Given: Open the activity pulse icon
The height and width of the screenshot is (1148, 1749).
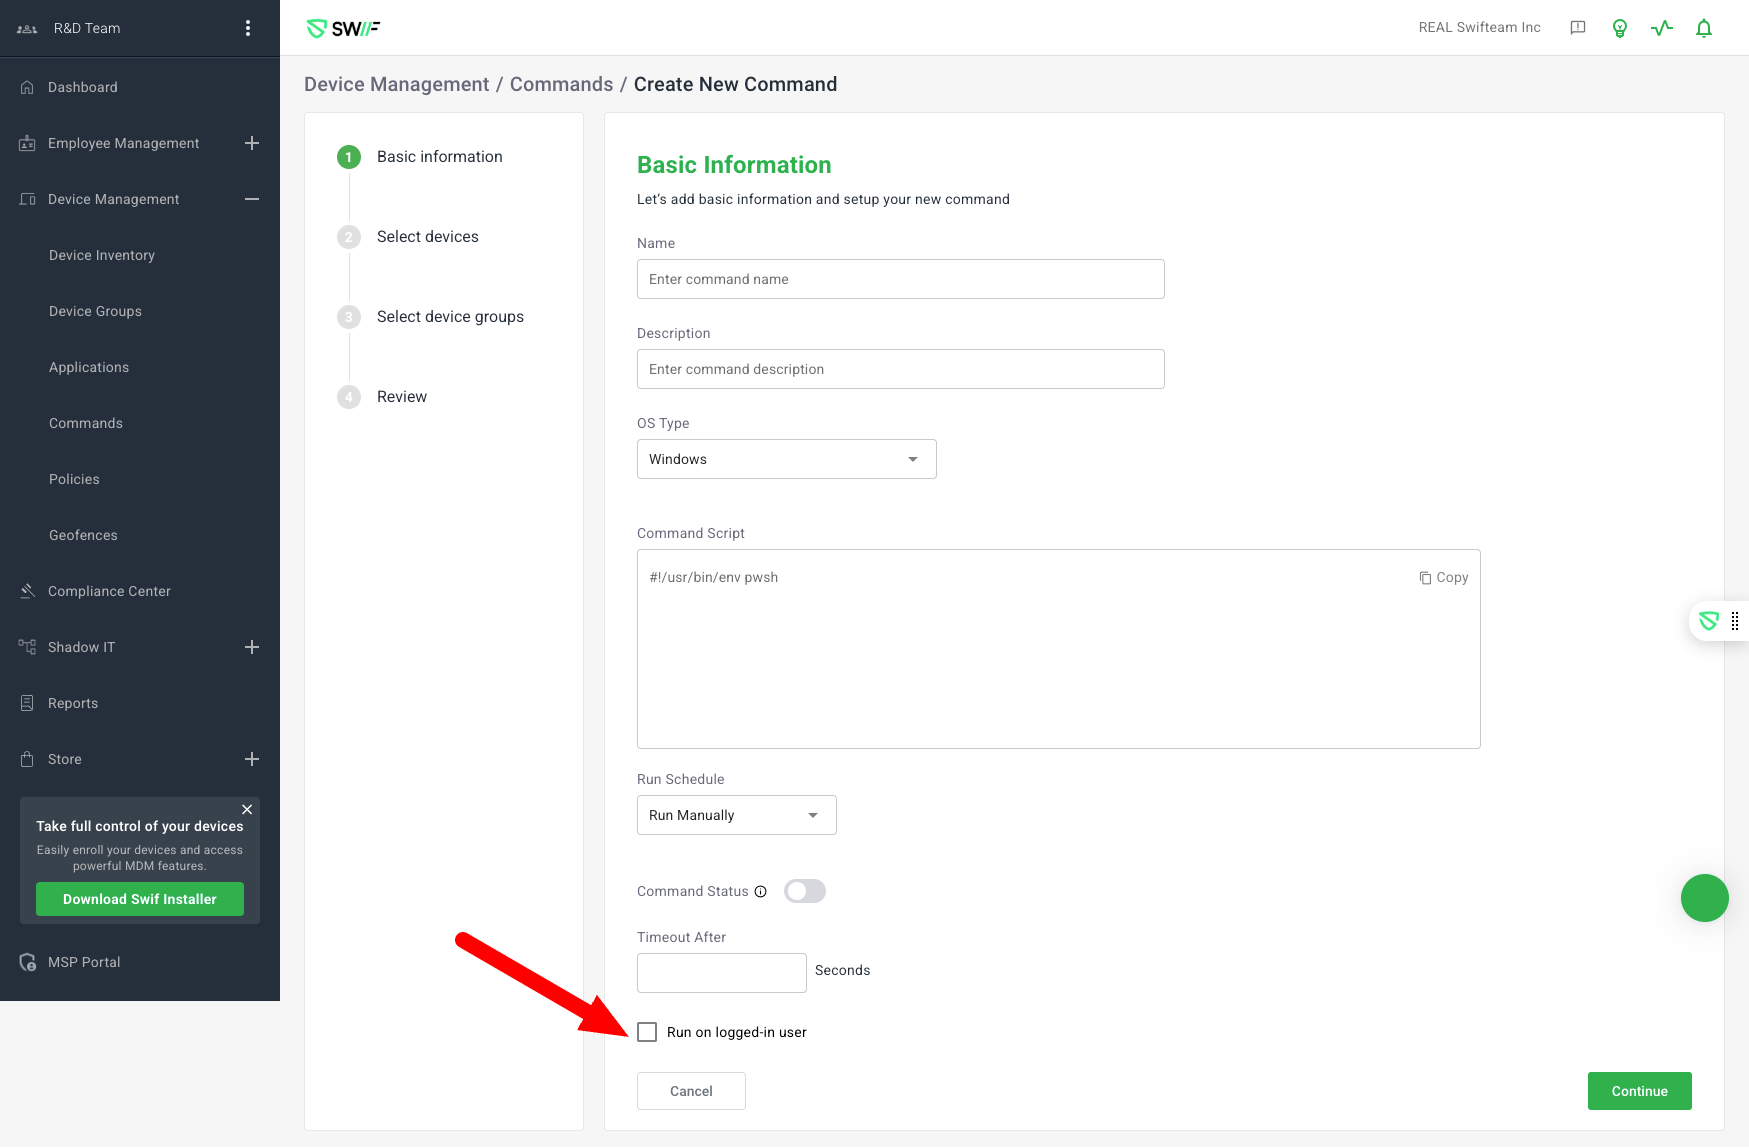Looking at the screenshot, I should point(1662,28).
